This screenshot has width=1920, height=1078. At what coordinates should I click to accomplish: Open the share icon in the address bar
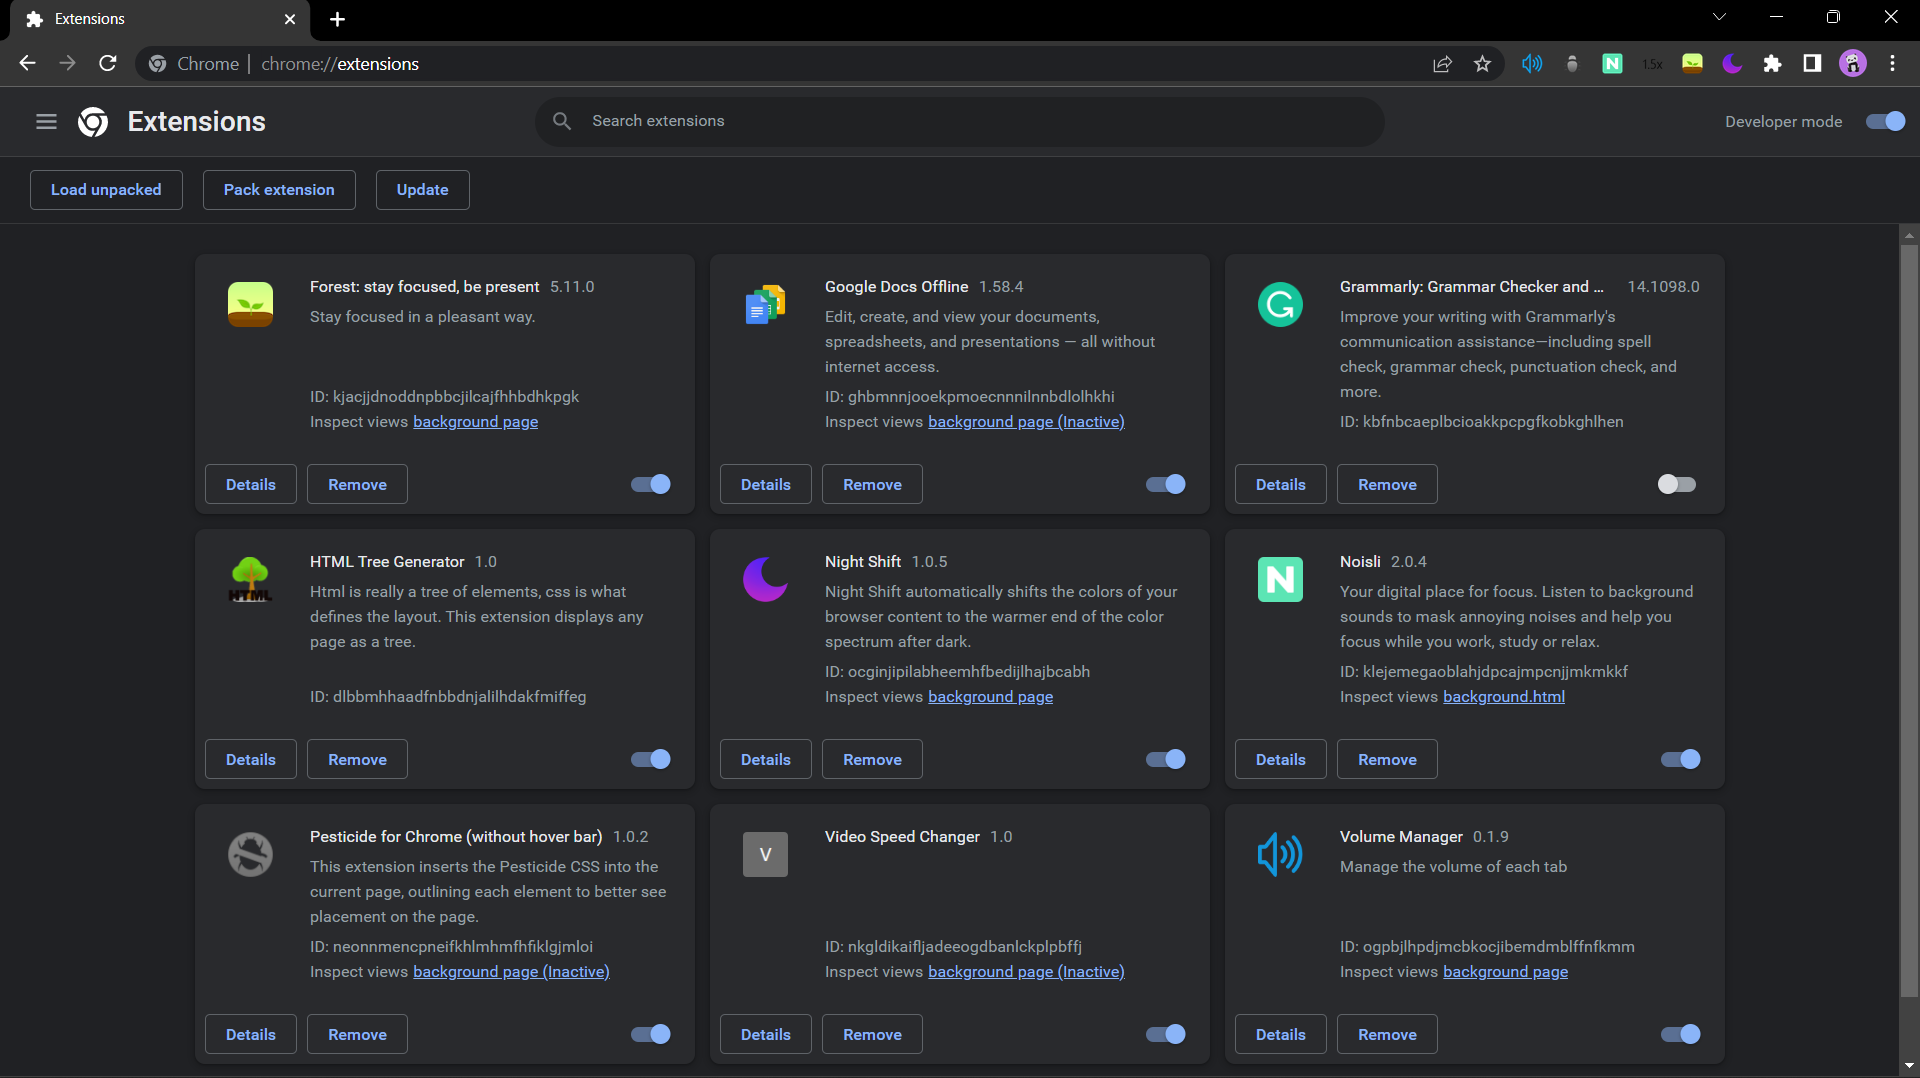point(1442,63)
